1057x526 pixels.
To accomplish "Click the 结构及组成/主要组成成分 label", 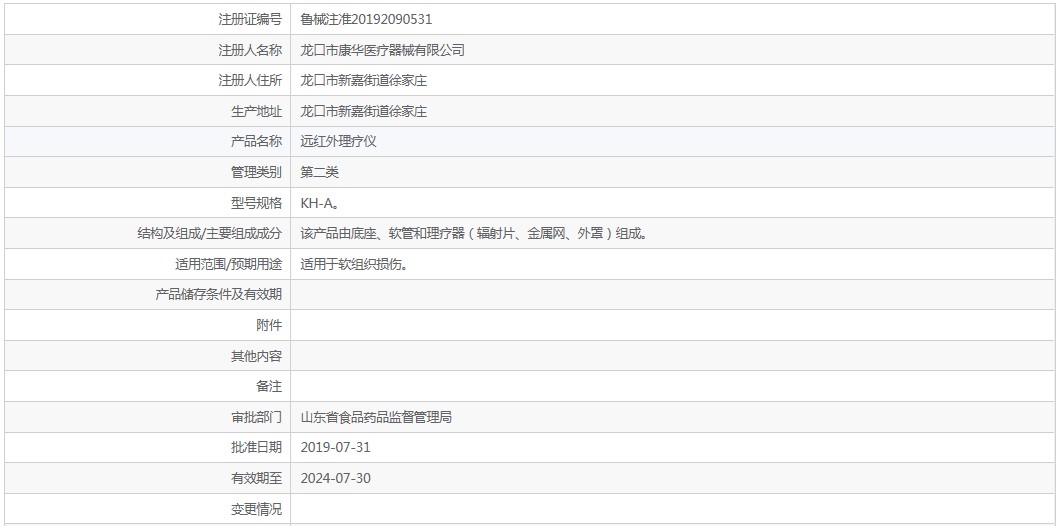I will point(209,233).
